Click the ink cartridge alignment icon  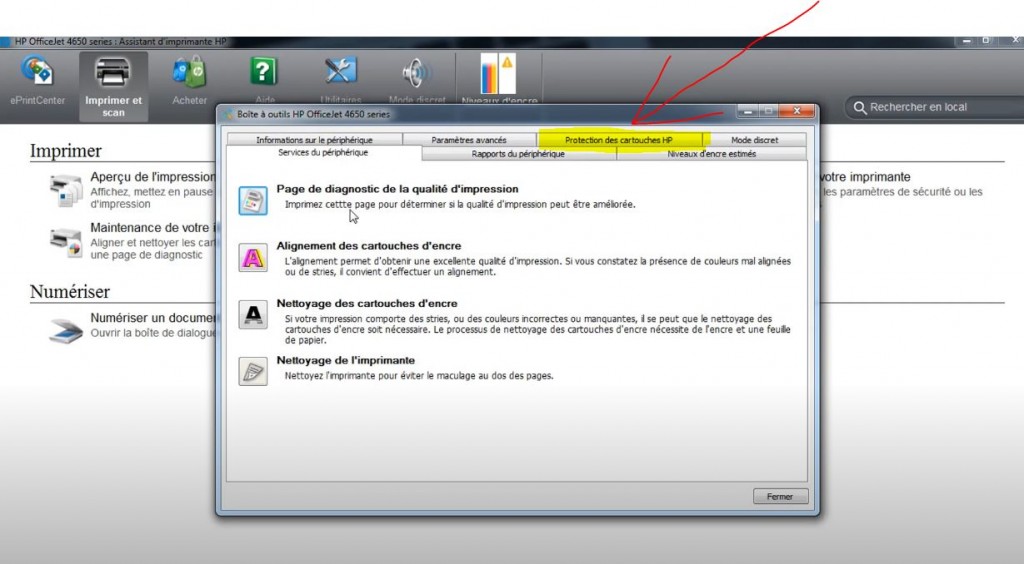coord(253,258)
